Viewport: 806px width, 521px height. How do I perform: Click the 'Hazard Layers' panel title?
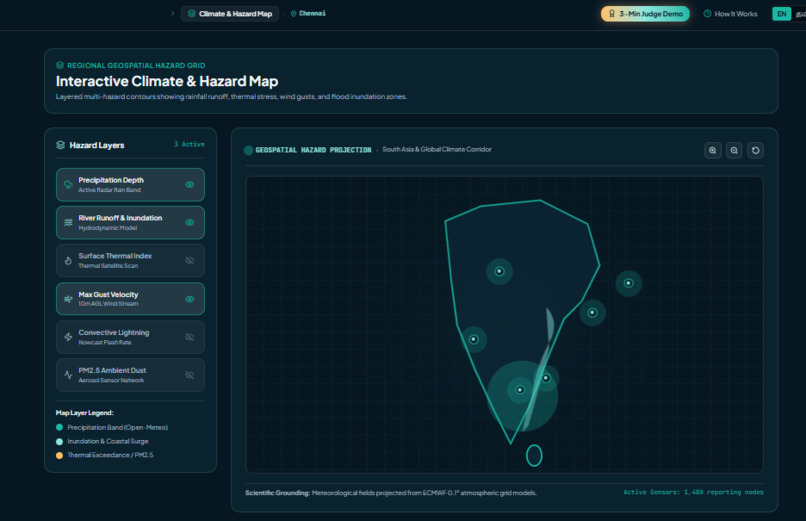coord(97,145)
